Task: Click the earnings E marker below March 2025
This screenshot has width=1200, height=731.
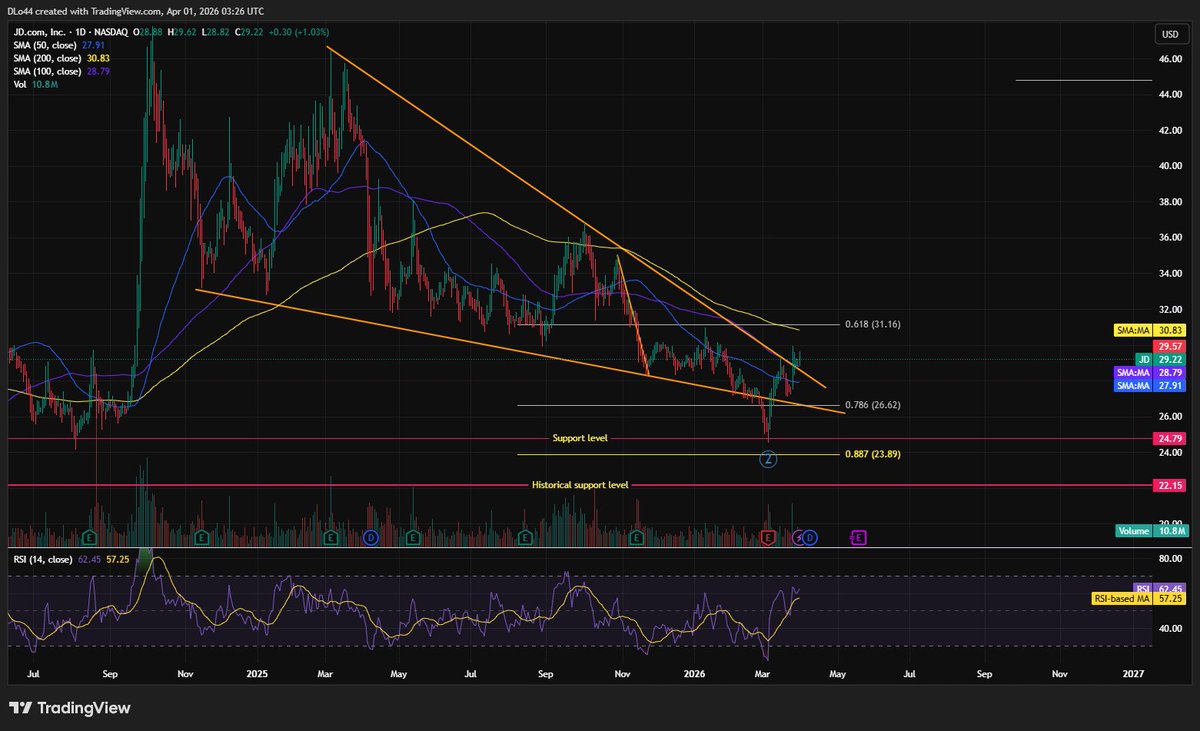Action: 331,537
